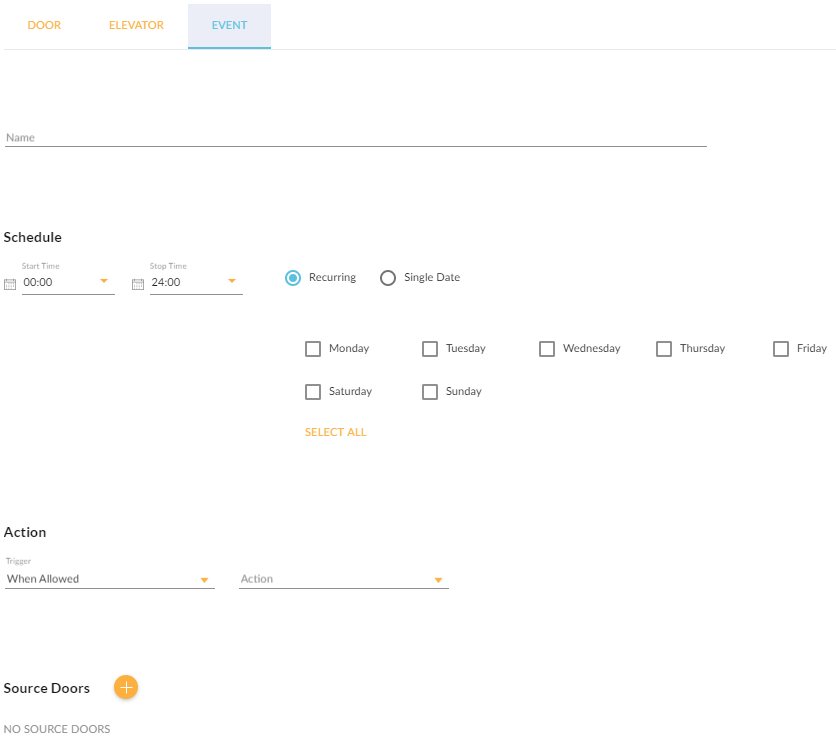Image resolution: width=836 pixels, height=738 pixels.
Task: Enable the Sunday checkbox
Action: (430, 392)
